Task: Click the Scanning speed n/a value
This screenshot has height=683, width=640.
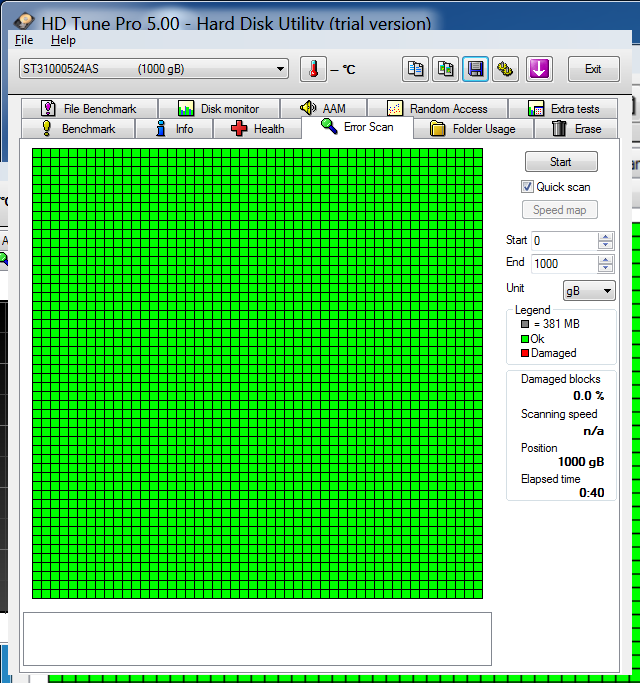Action: [593, 431]
